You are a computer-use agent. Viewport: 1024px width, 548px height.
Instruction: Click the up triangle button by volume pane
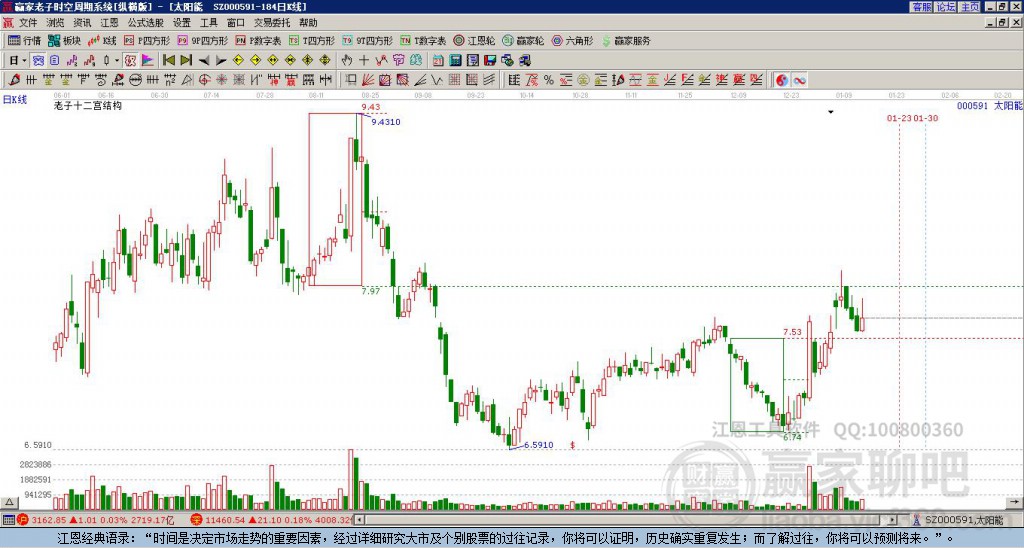click(9, 502)
